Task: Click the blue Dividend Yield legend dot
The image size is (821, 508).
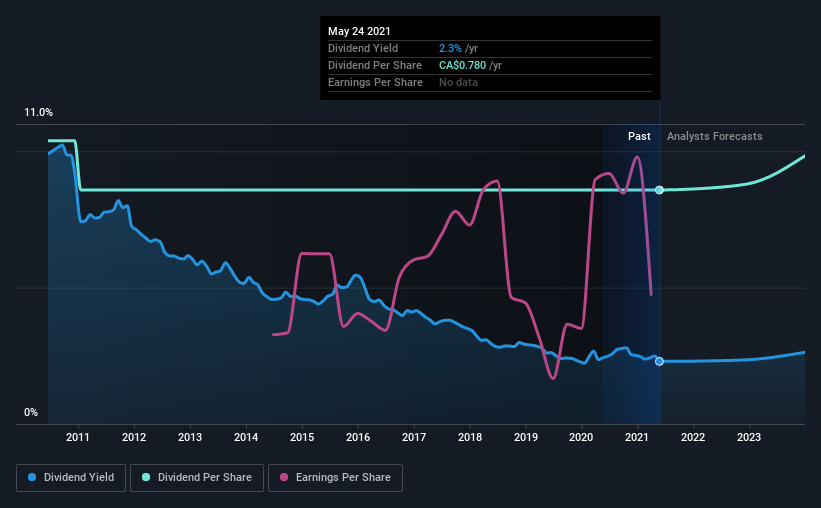Action: [32, 477]
